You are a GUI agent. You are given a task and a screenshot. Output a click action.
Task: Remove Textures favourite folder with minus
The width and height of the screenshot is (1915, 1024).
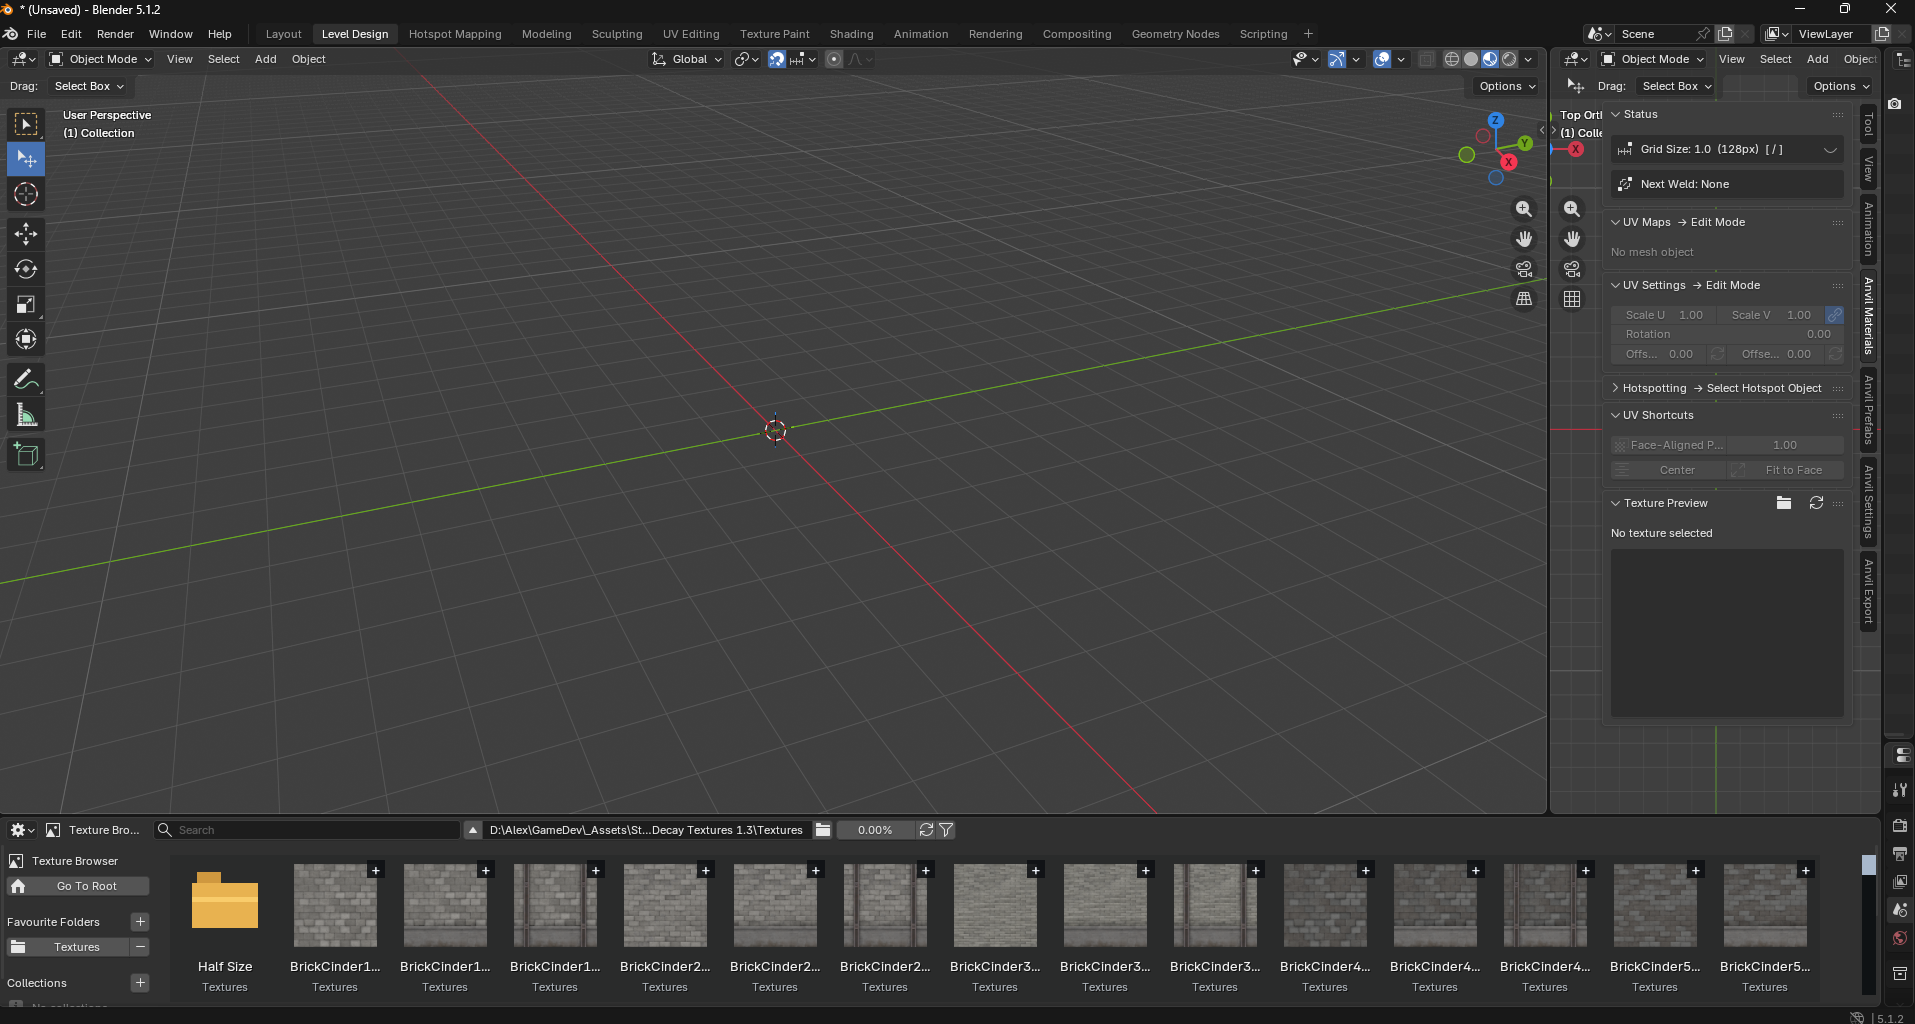point(140,947)
